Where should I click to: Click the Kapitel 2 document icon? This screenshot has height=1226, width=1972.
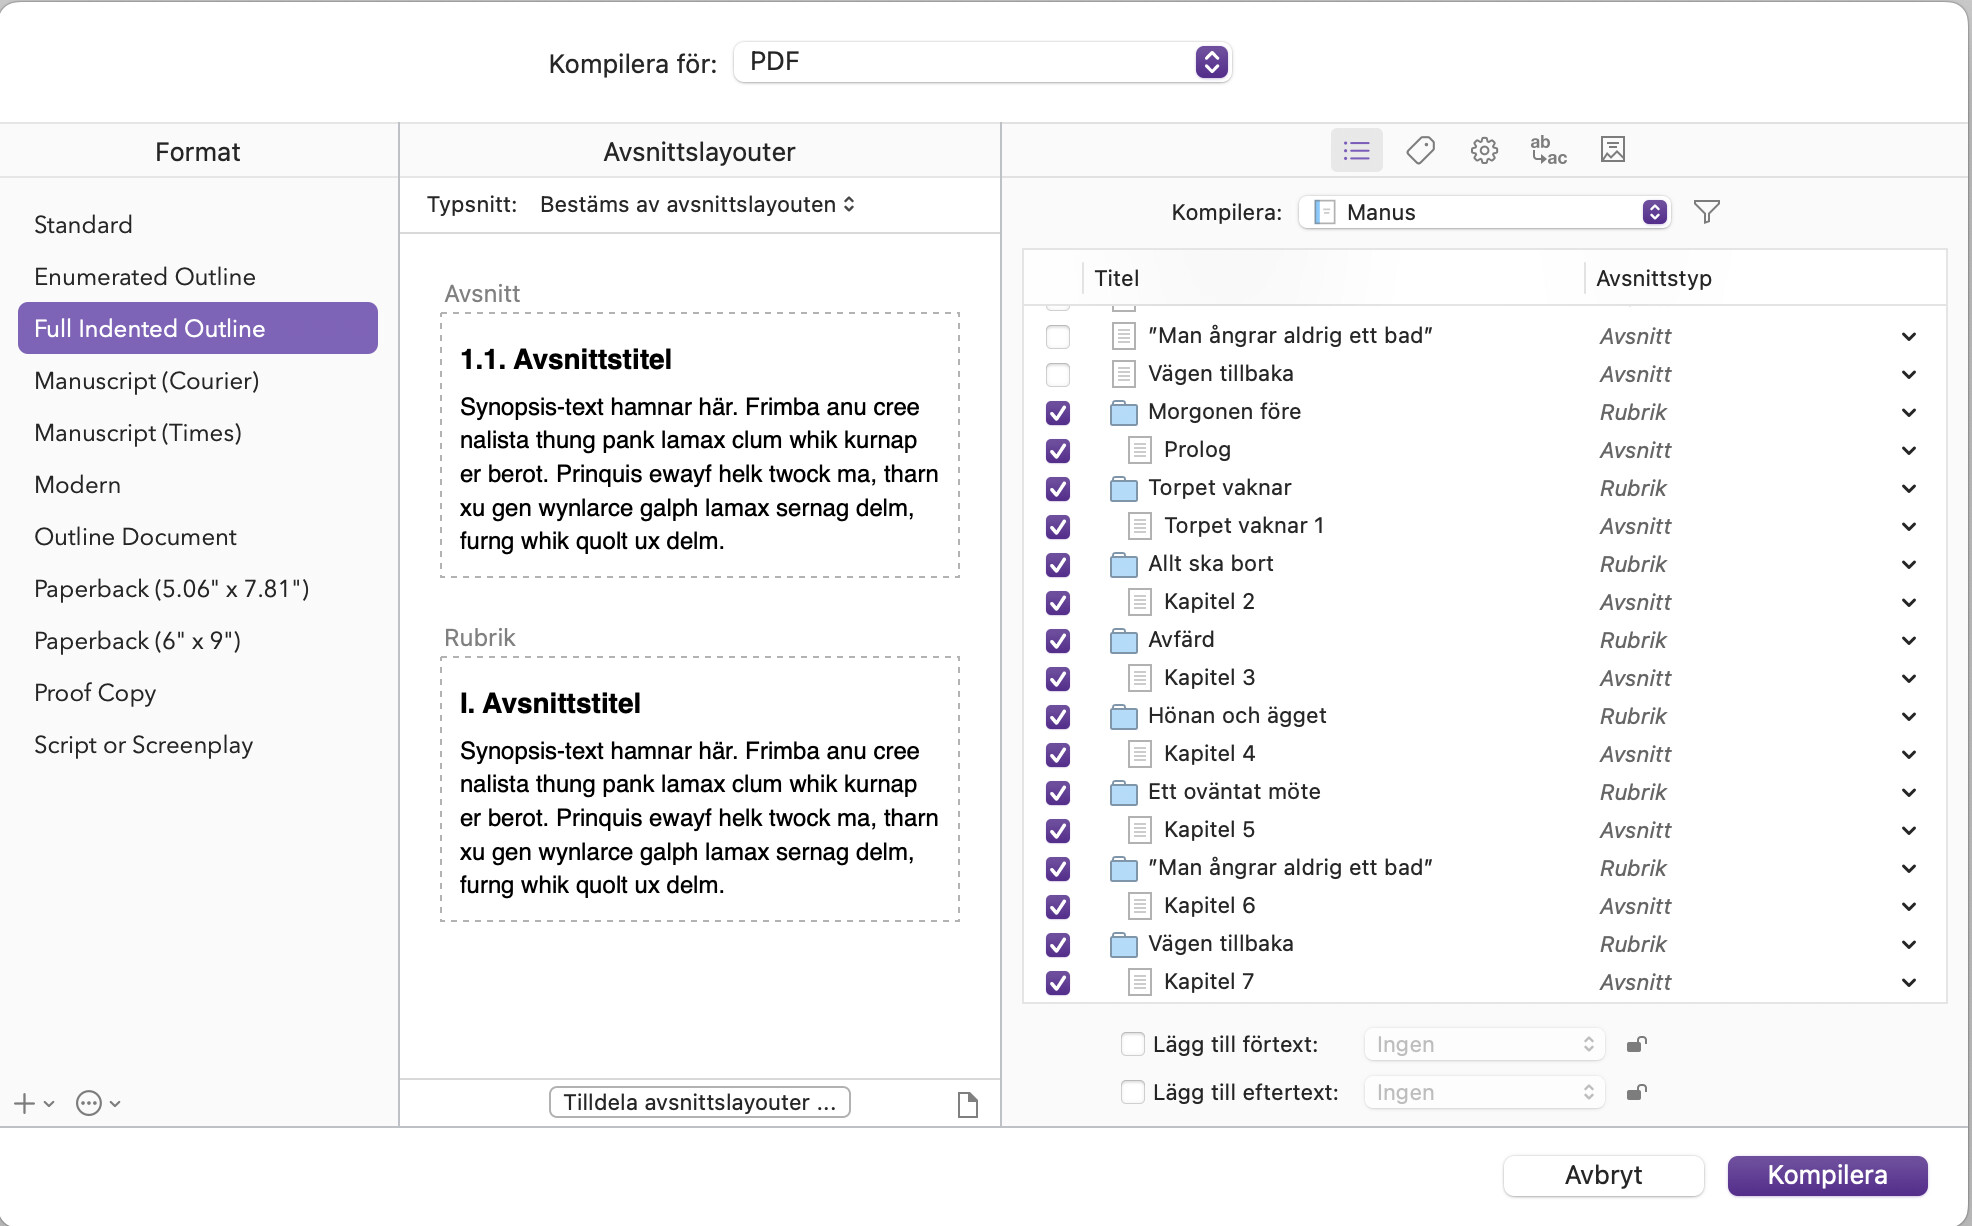1139,602
